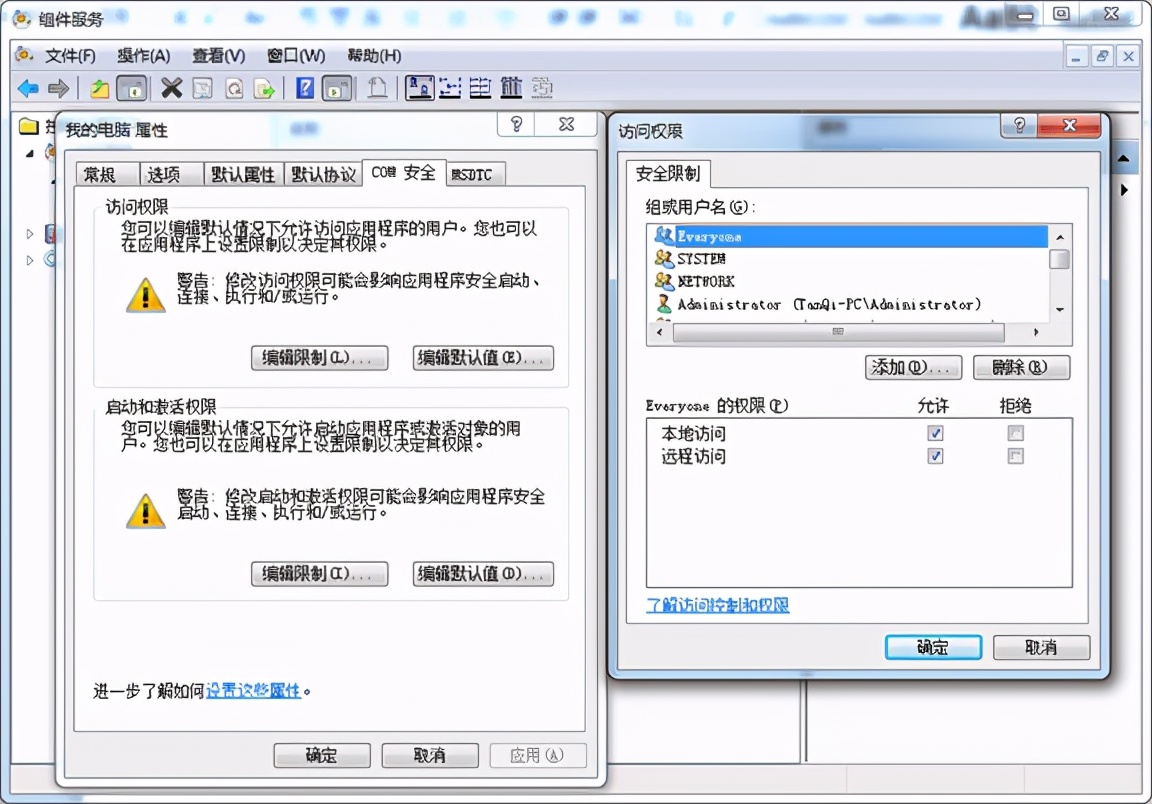Open the 了解访问控制和权限 link
This screenshot has height=804, width=1152.
click(x=716, y=606)
